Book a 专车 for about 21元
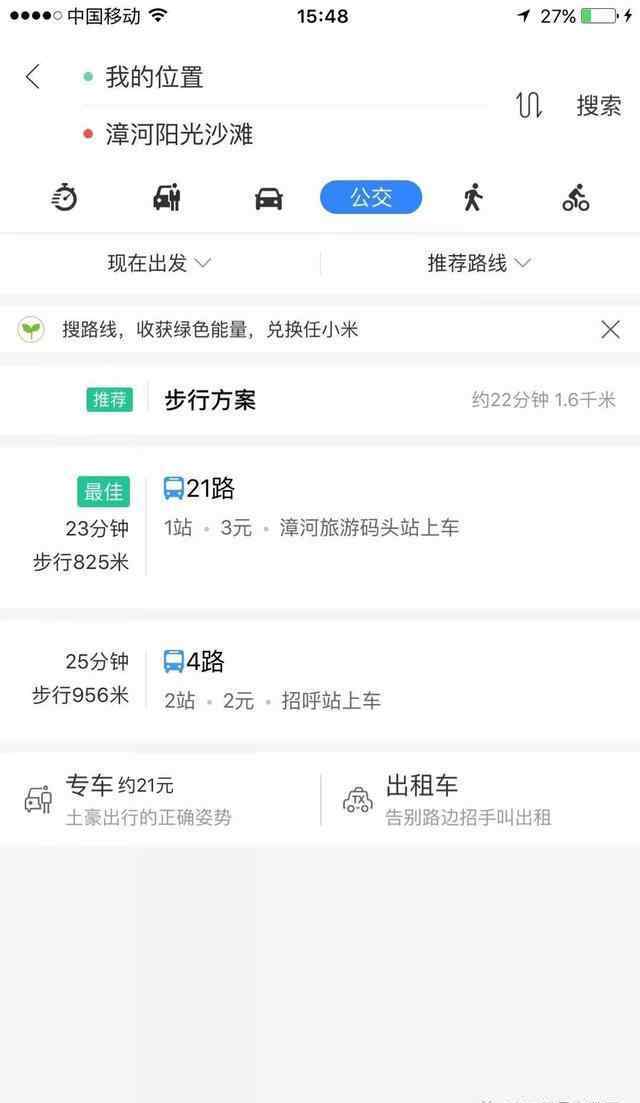Screen dimensions: 640x1103 [160, 800]
